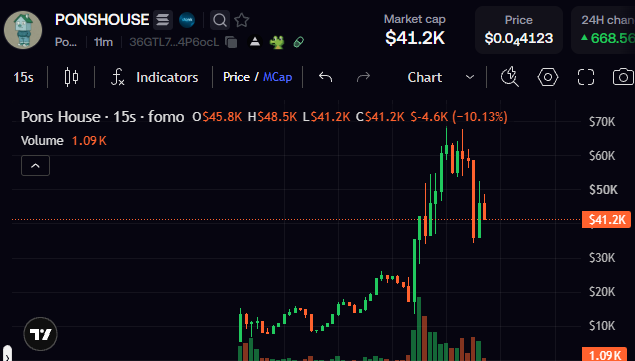Click the PONSHOUSE token avatar image
This screenshot has height=361, width=635.
click(23, 30)
